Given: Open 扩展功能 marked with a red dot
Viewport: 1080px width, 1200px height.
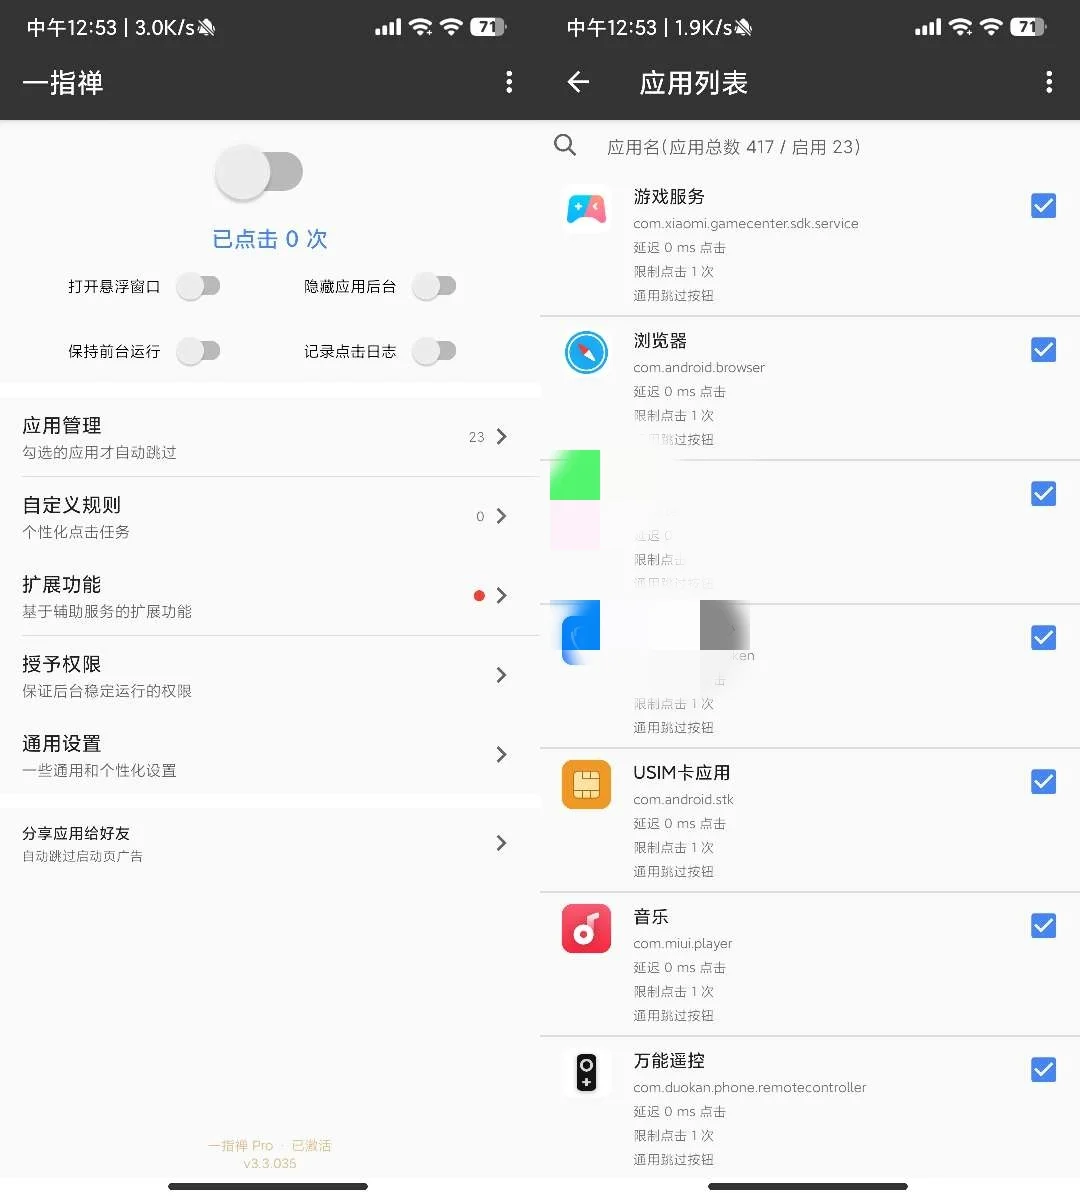Looking at the screenshot, I should click(270, 596).
